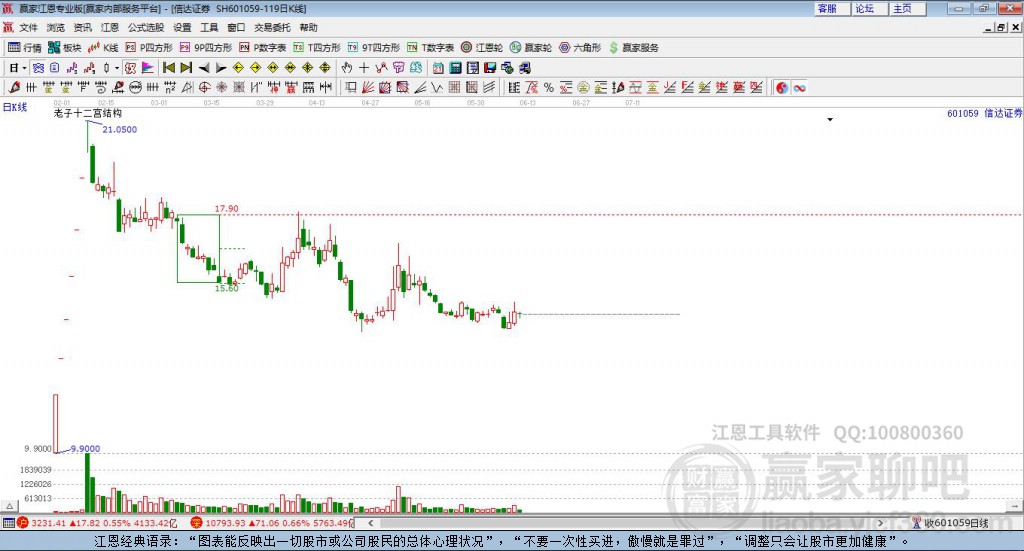Viewport: 1024px width, 551px height.
Task: Open the 行情 market quotes view
Action: click(25, 48)
